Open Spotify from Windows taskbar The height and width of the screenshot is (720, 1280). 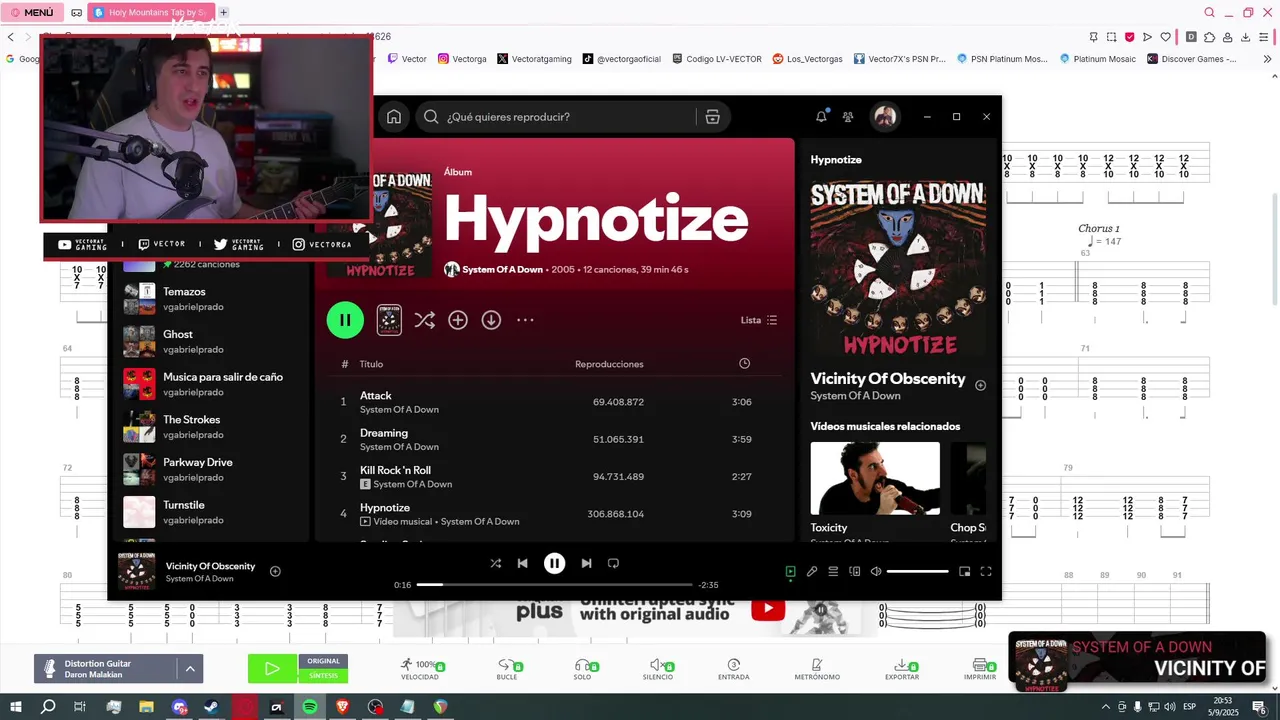click(310, 707)
